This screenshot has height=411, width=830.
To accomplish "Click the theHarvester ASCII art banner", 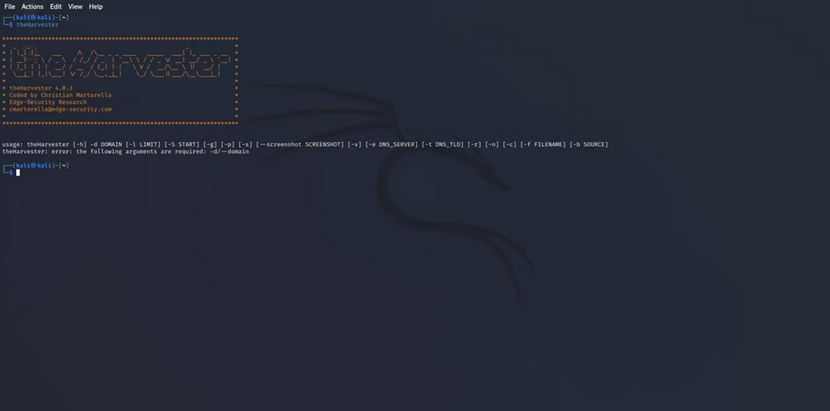I will pos(120,62).
